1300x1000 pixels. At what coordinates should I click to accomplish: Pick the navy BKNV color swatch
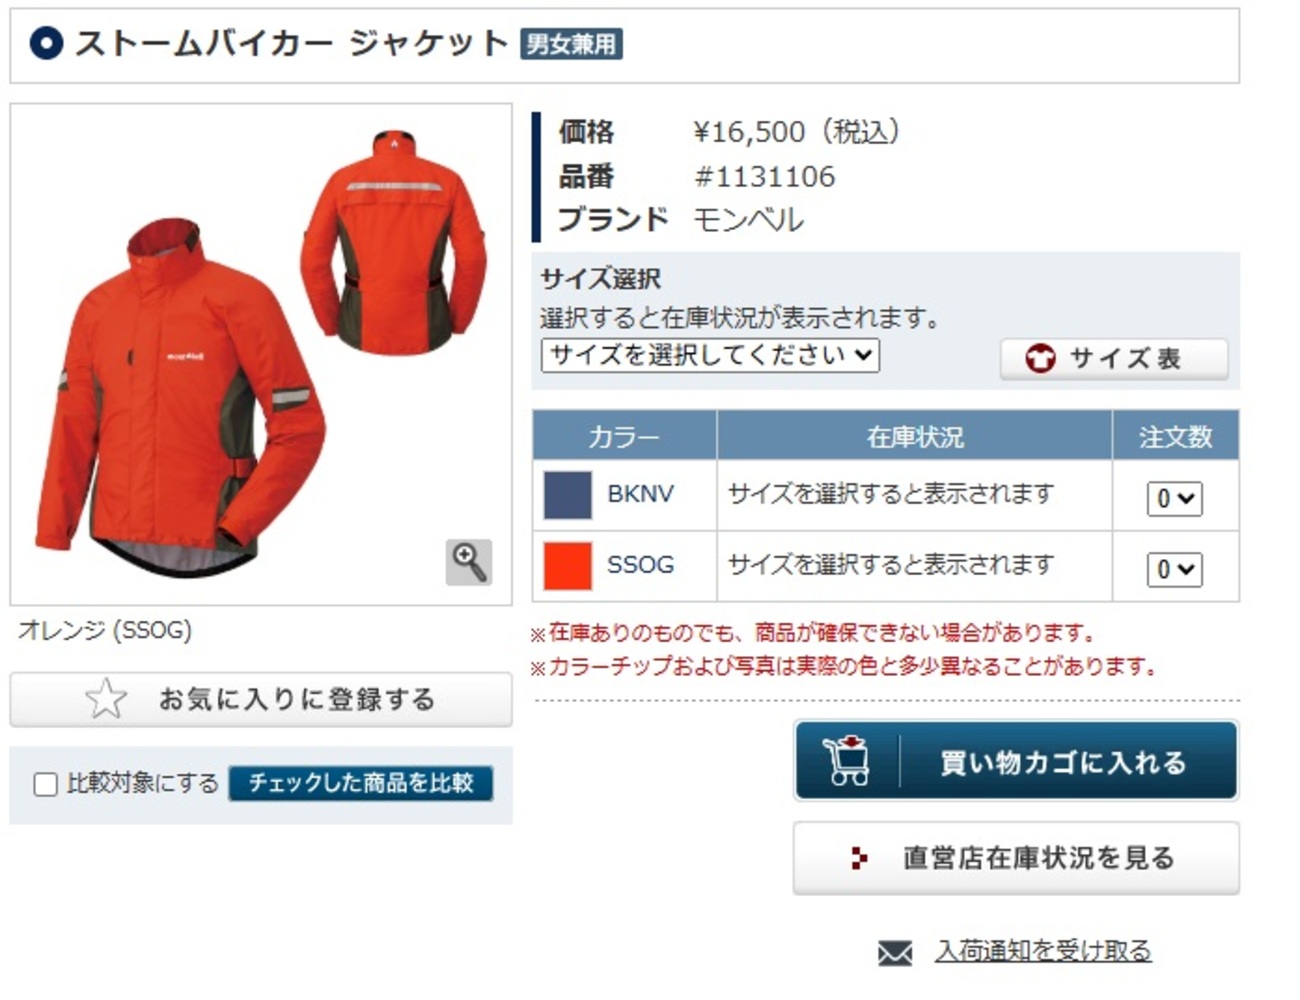point(567,495)
